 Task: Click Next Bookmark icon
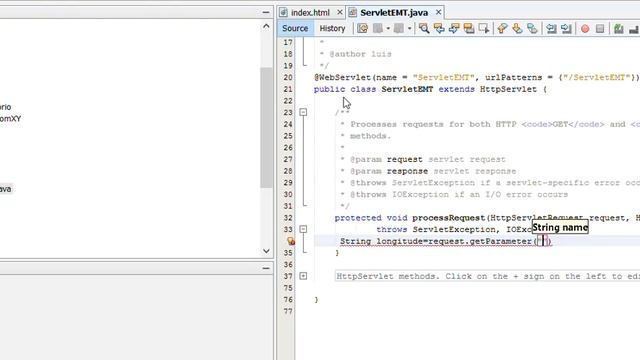point(517,28)
